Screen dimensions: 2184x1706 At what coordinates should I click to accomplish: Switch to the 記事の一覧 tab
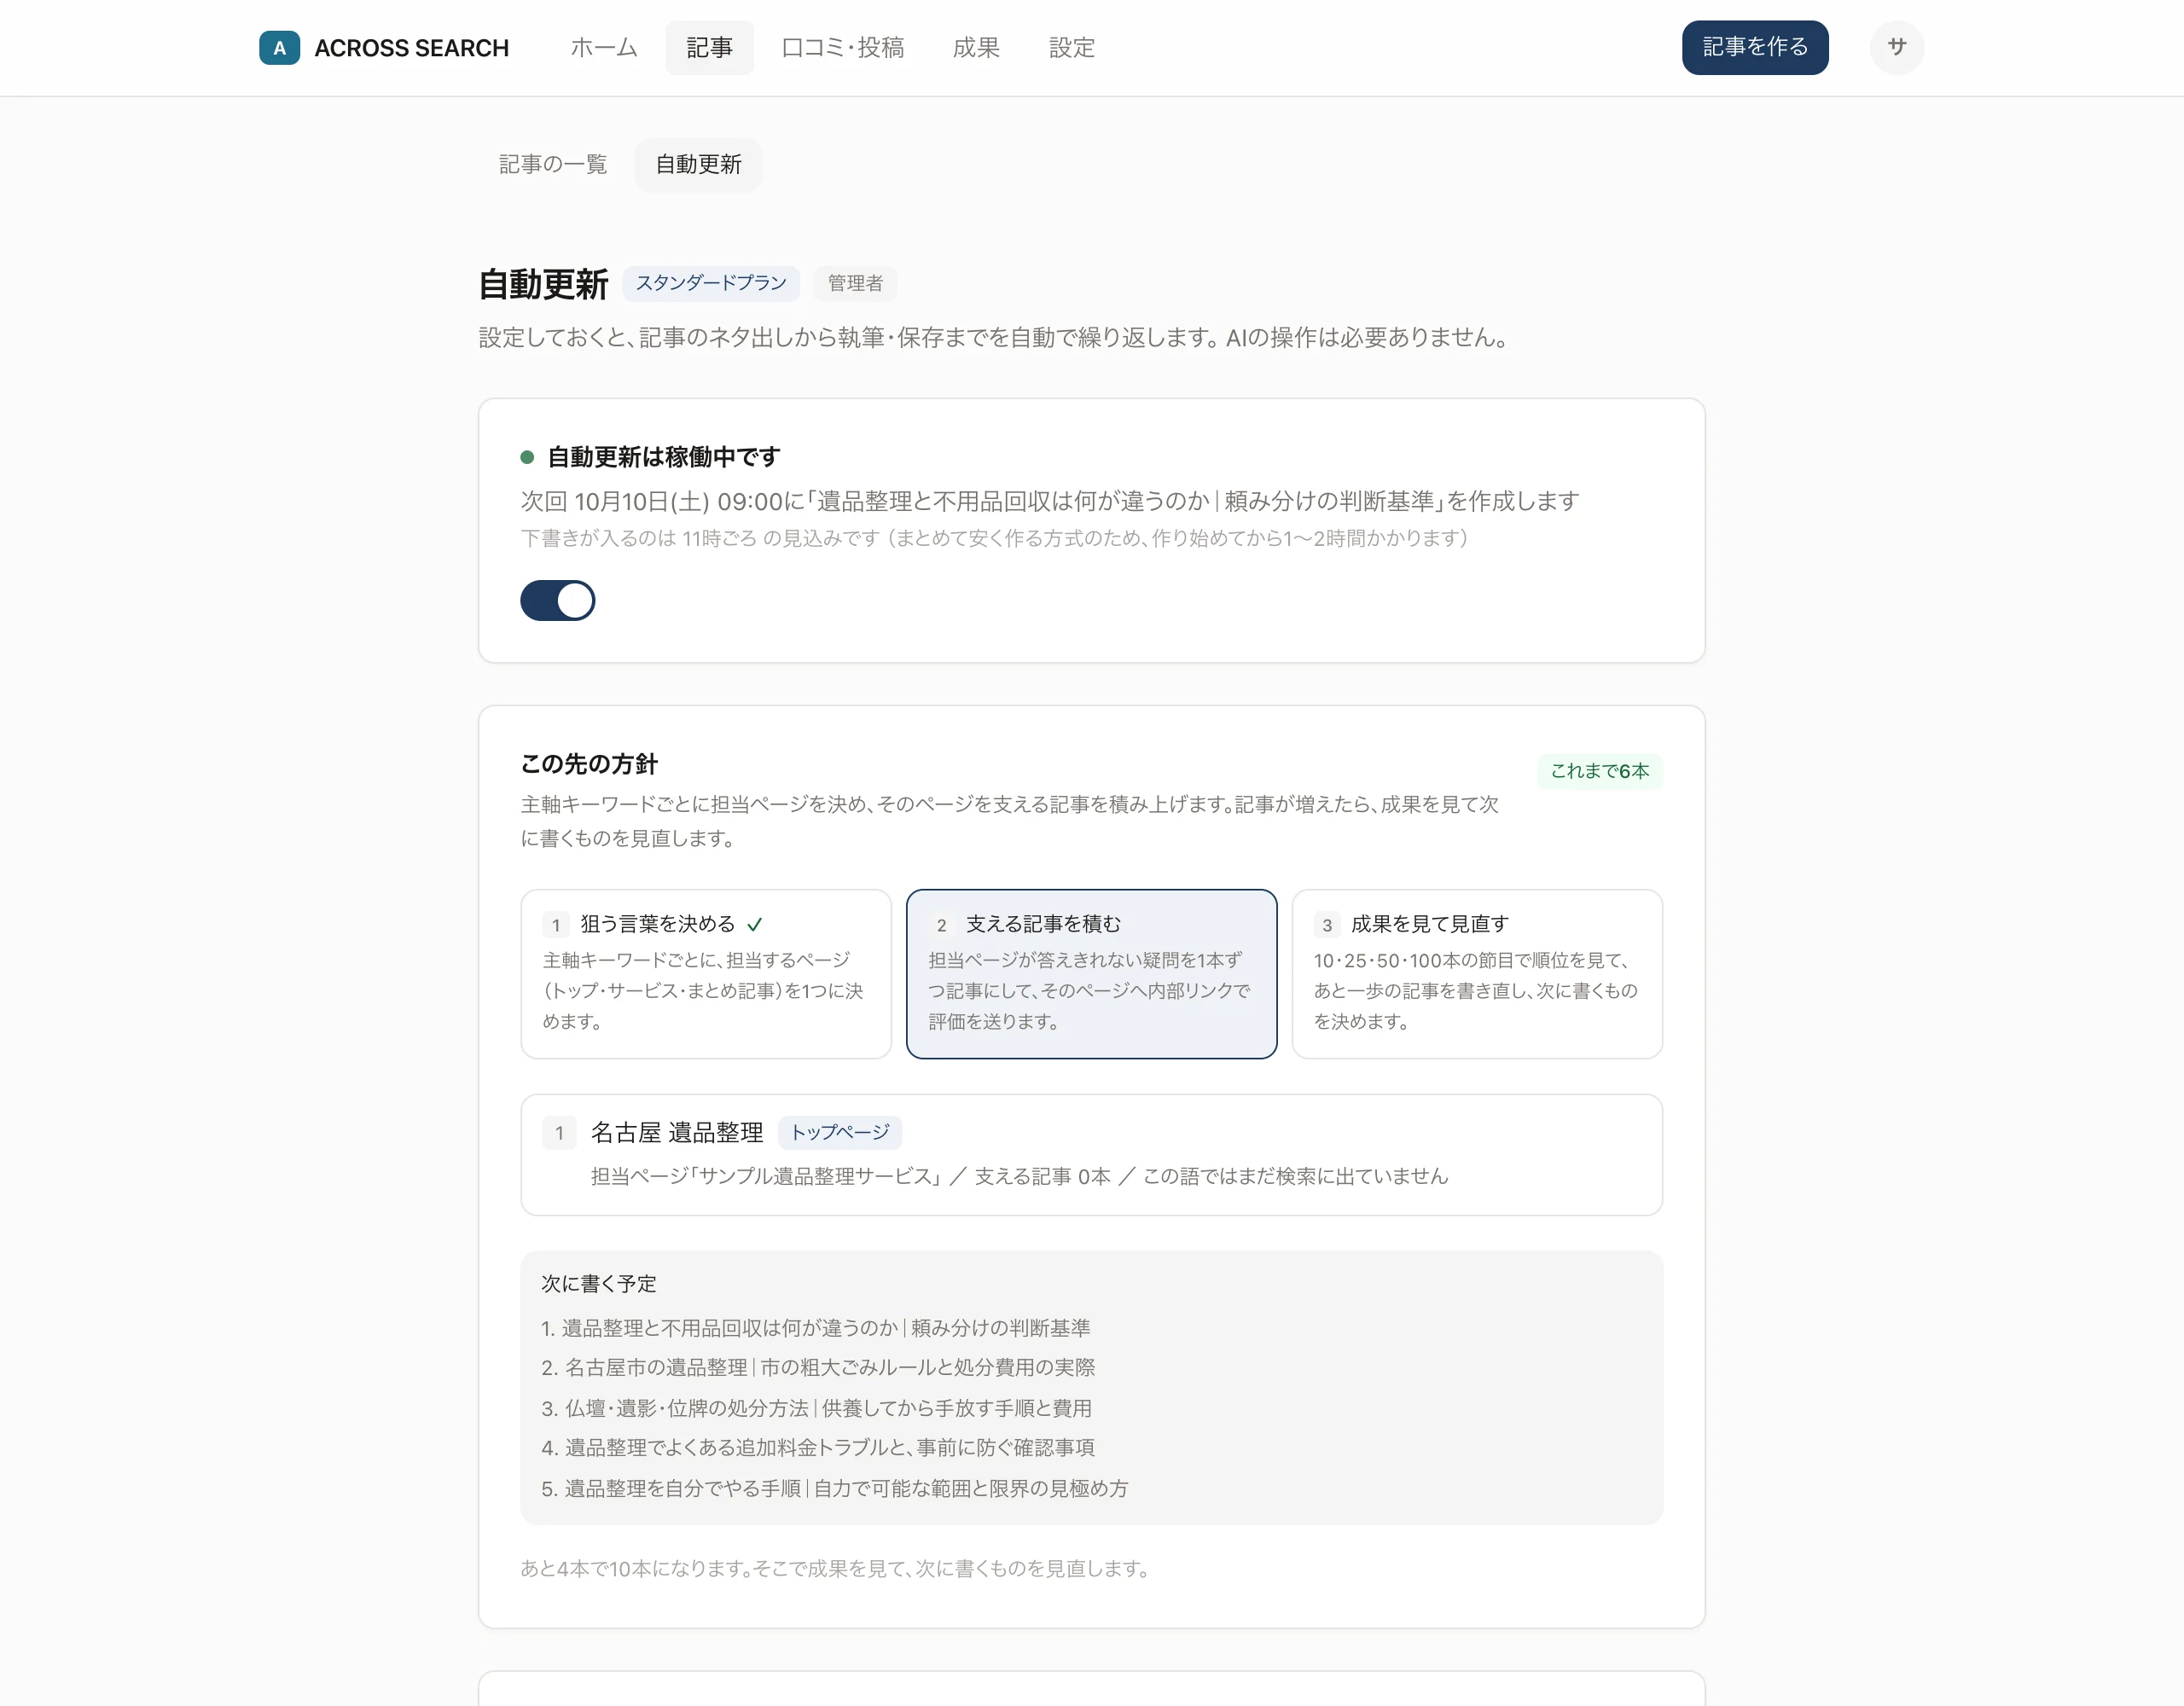pos(553,164)
